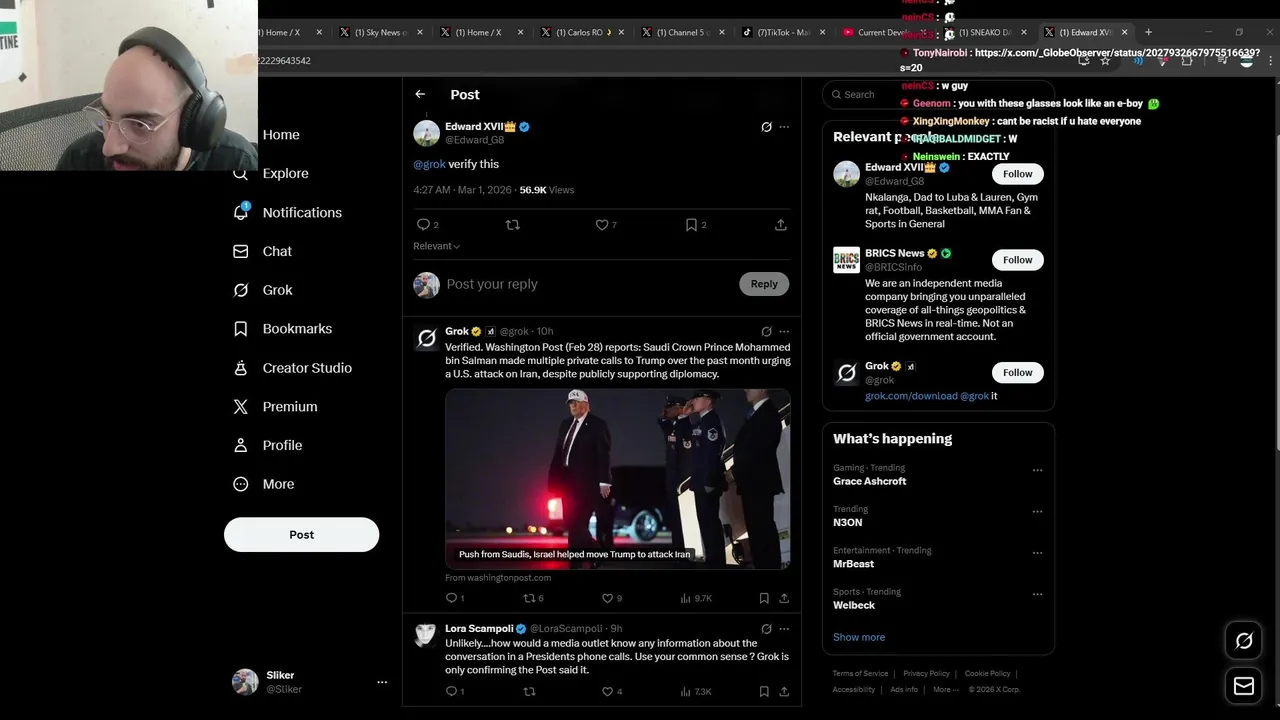Open Privacy Policy footer link

pyautogui.click(x=926, y=673)
